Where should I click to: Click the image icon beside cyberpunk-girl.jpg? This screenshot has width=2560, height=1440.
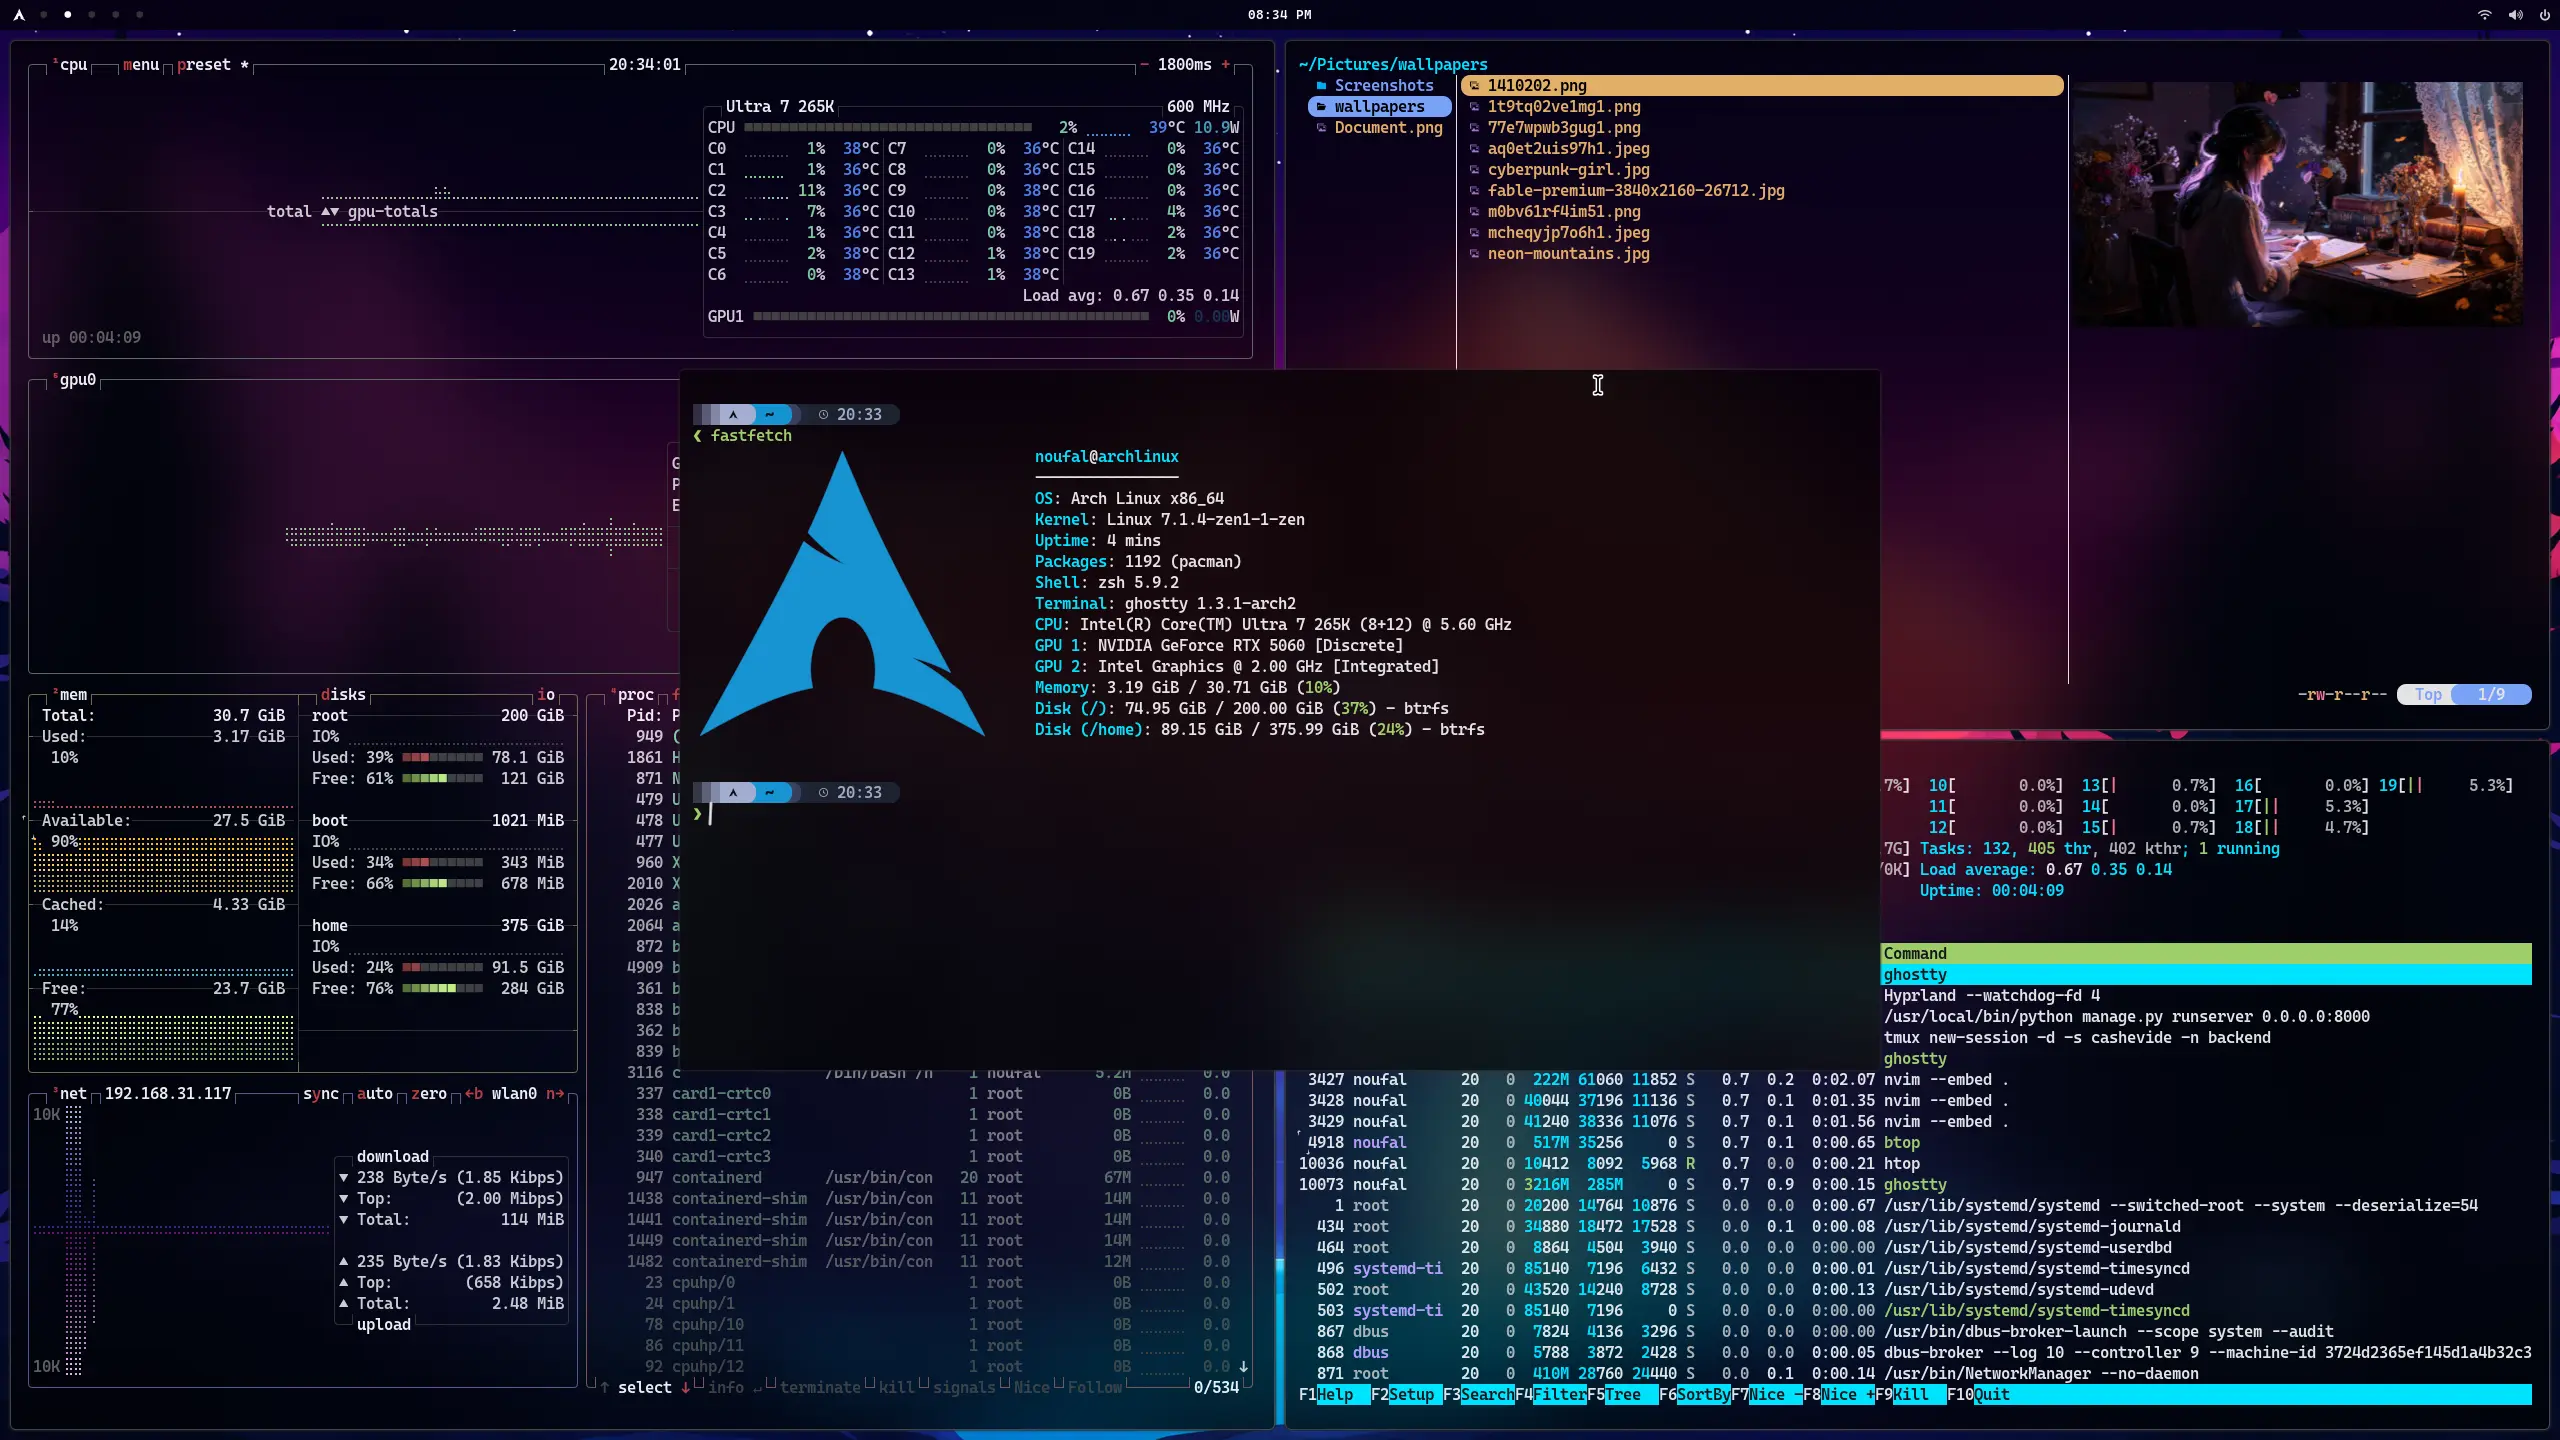tap(1474, 170)
